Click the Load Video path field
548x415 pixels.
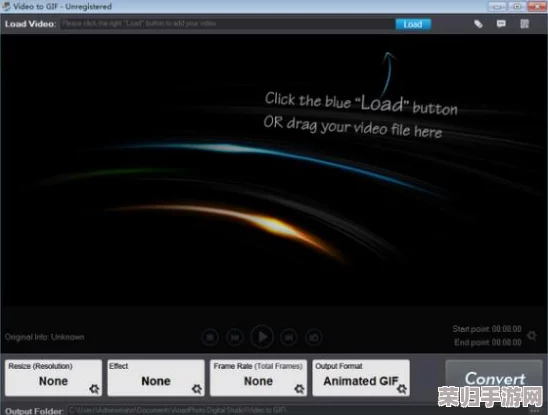pyautogui.click(x=228, y=24)
